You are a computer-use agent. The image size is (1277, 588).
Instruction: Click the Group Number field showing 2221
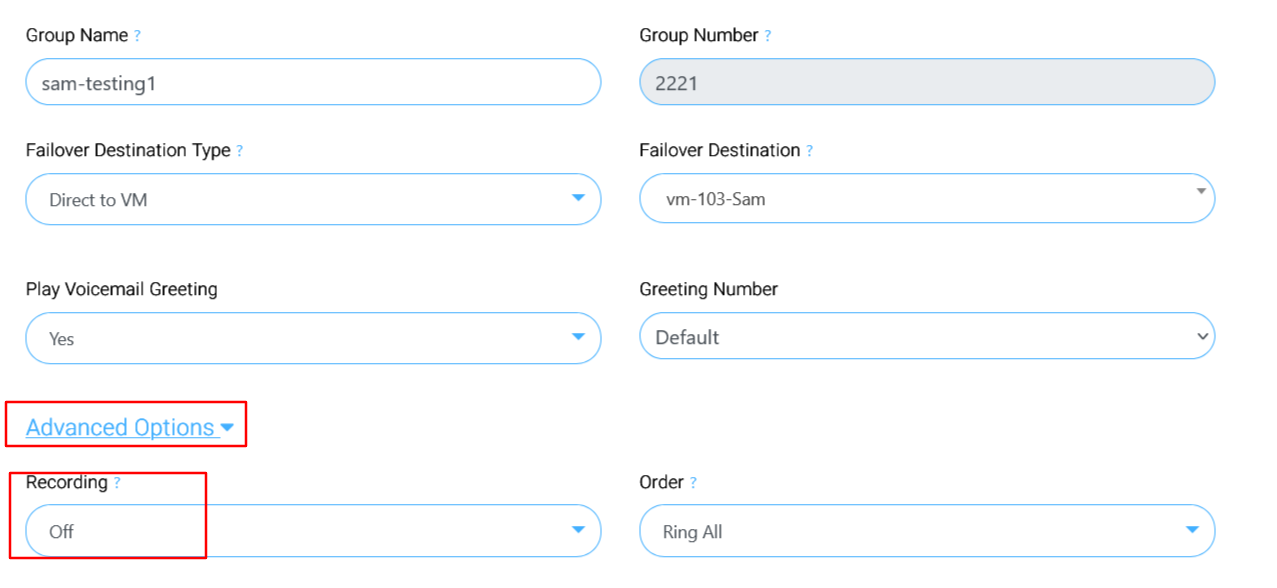pyautogui.click(x=926, y=83)
